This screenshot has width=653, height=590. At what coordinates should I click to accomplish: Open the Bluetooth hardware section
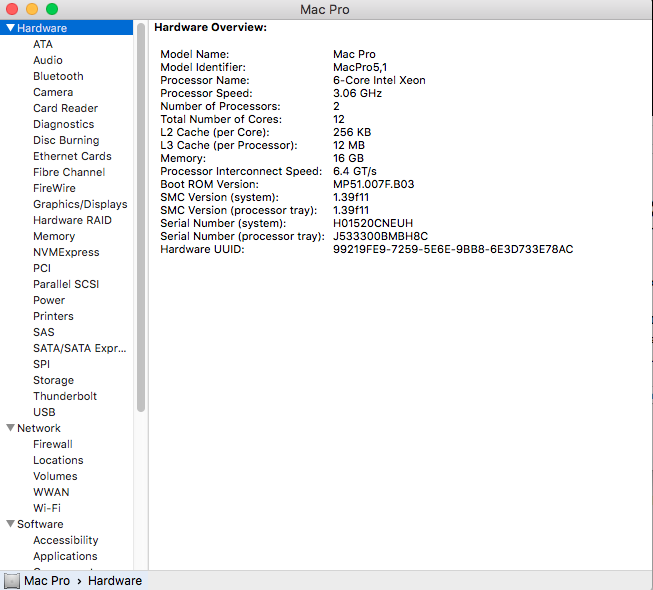(58, 76)
